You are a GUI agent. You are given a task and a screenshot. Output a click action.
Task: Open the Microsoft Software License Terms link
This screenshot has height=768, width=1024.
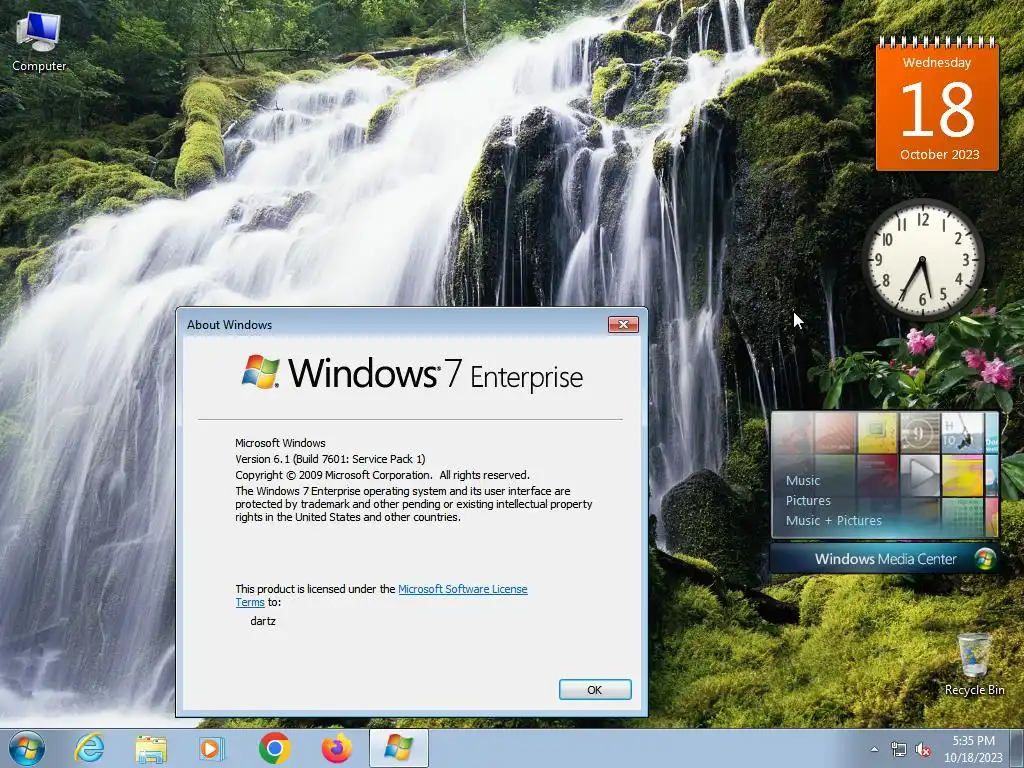click(x=462, y=588)
